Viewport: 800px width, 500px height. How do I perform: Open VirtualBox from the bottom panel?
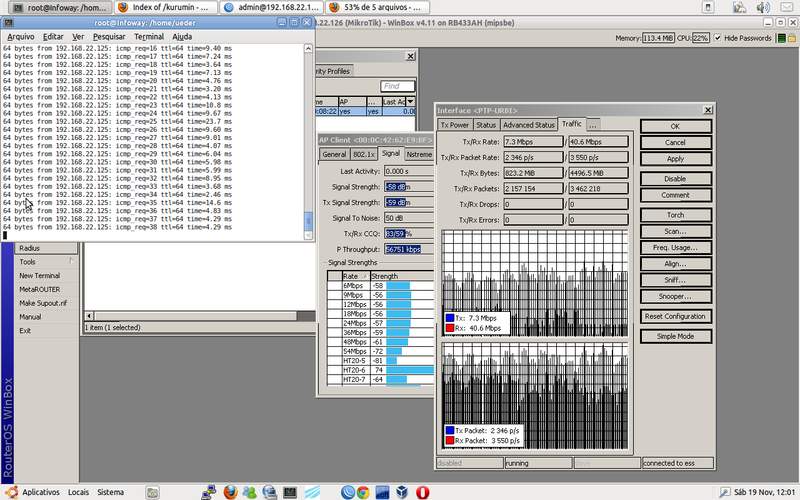[400, 492]
